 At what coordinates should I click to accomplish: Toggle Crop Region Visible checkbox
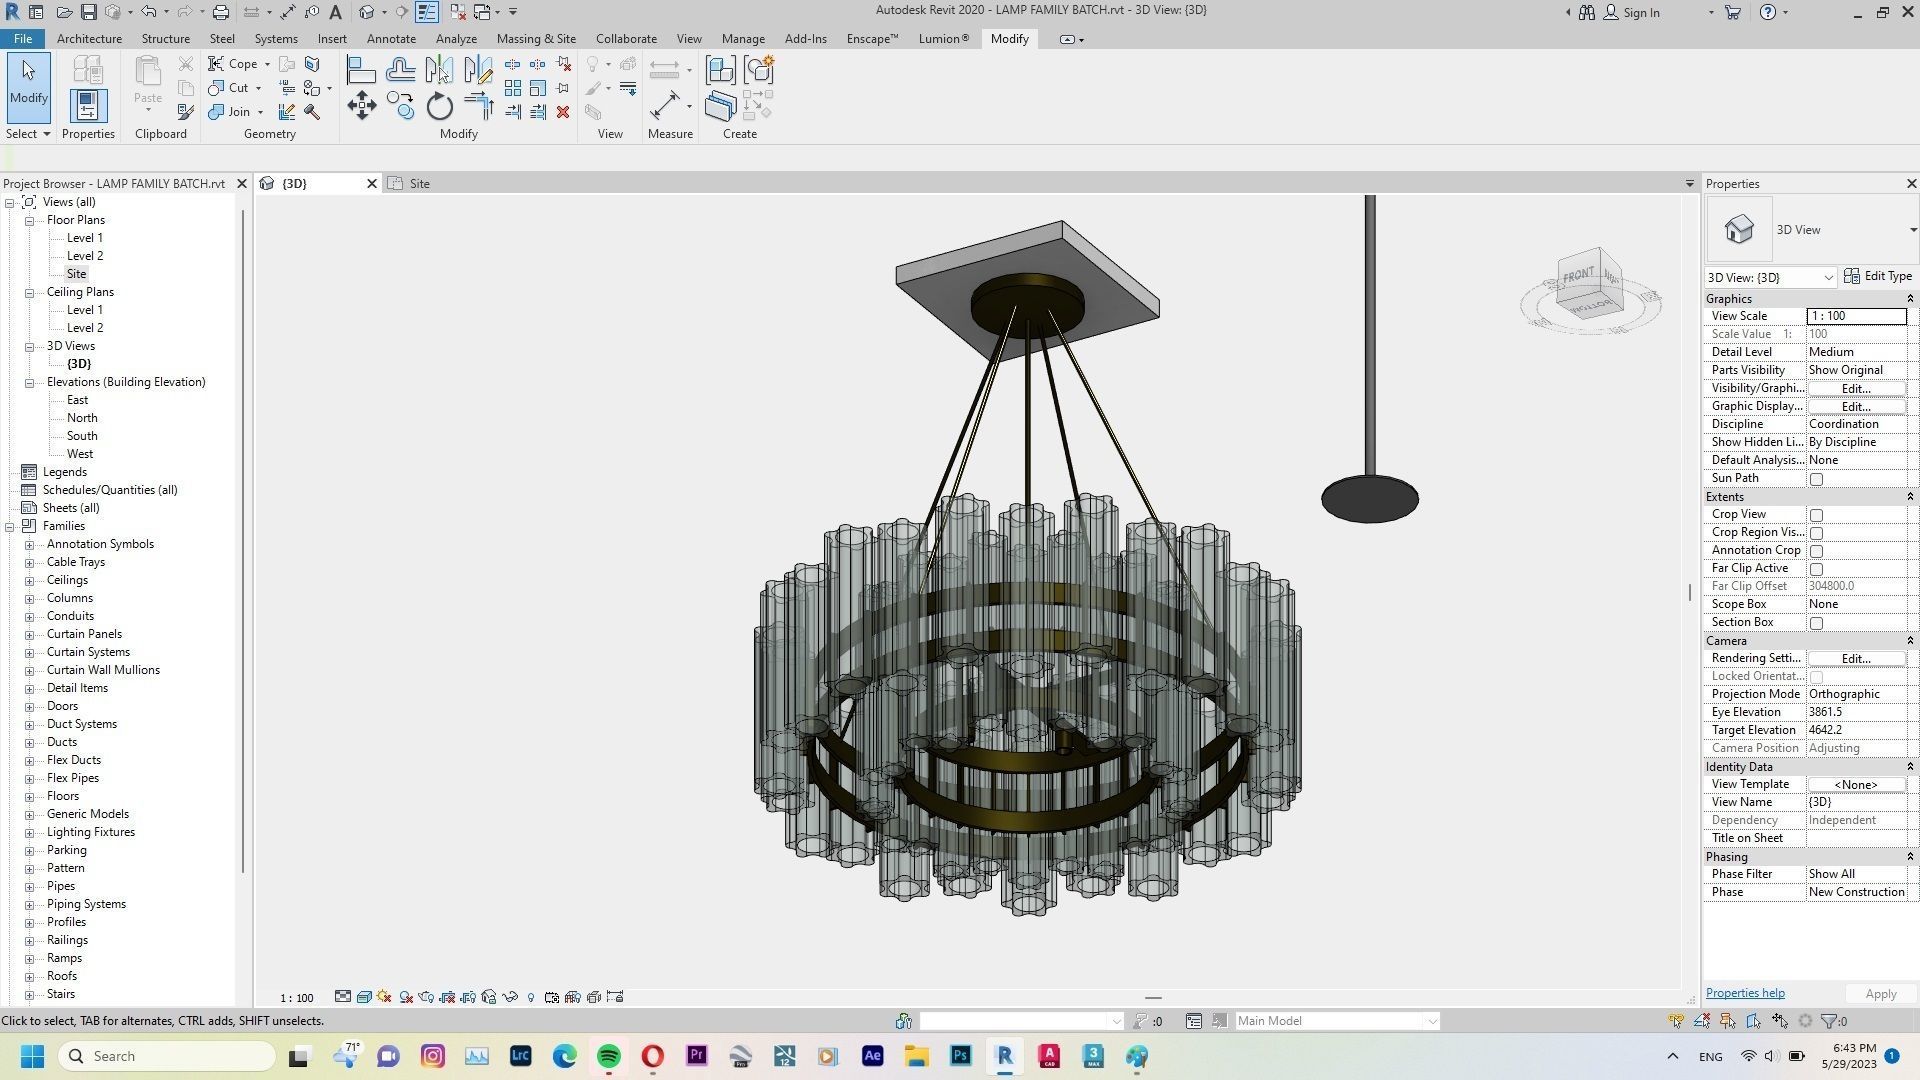pos(1816,533)
